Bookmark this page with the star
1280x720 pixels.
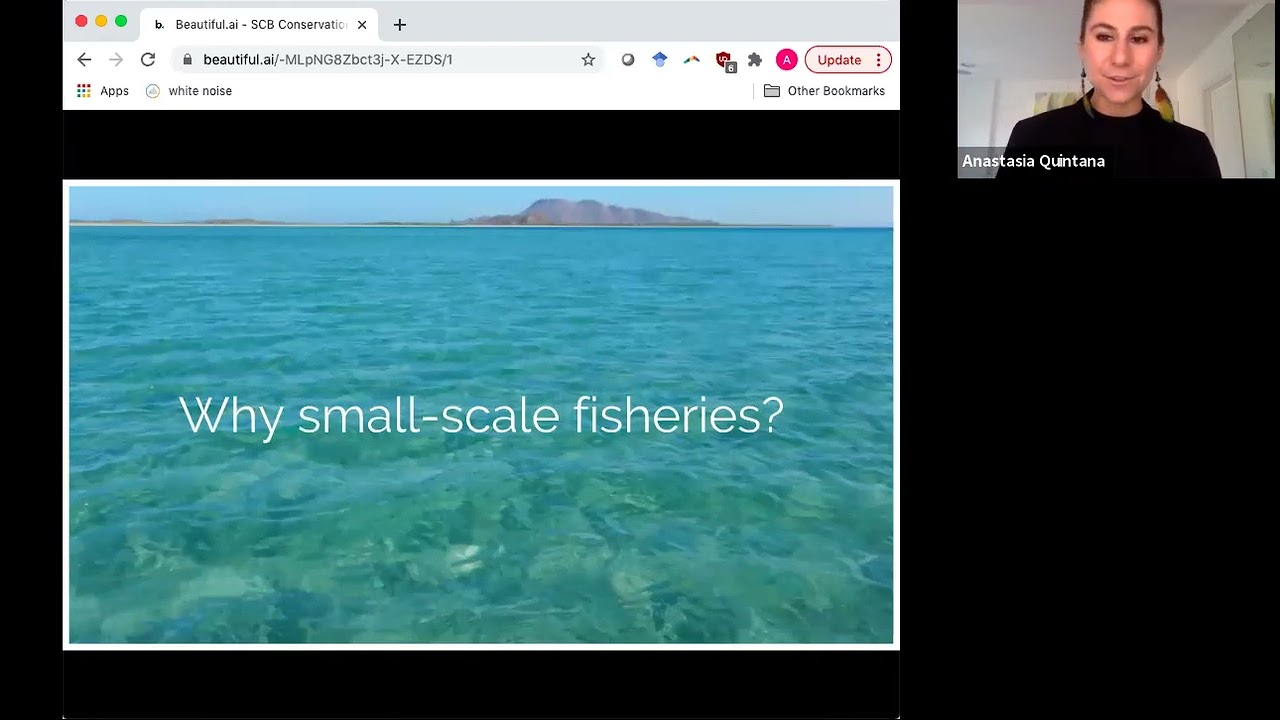click(588, 60)
